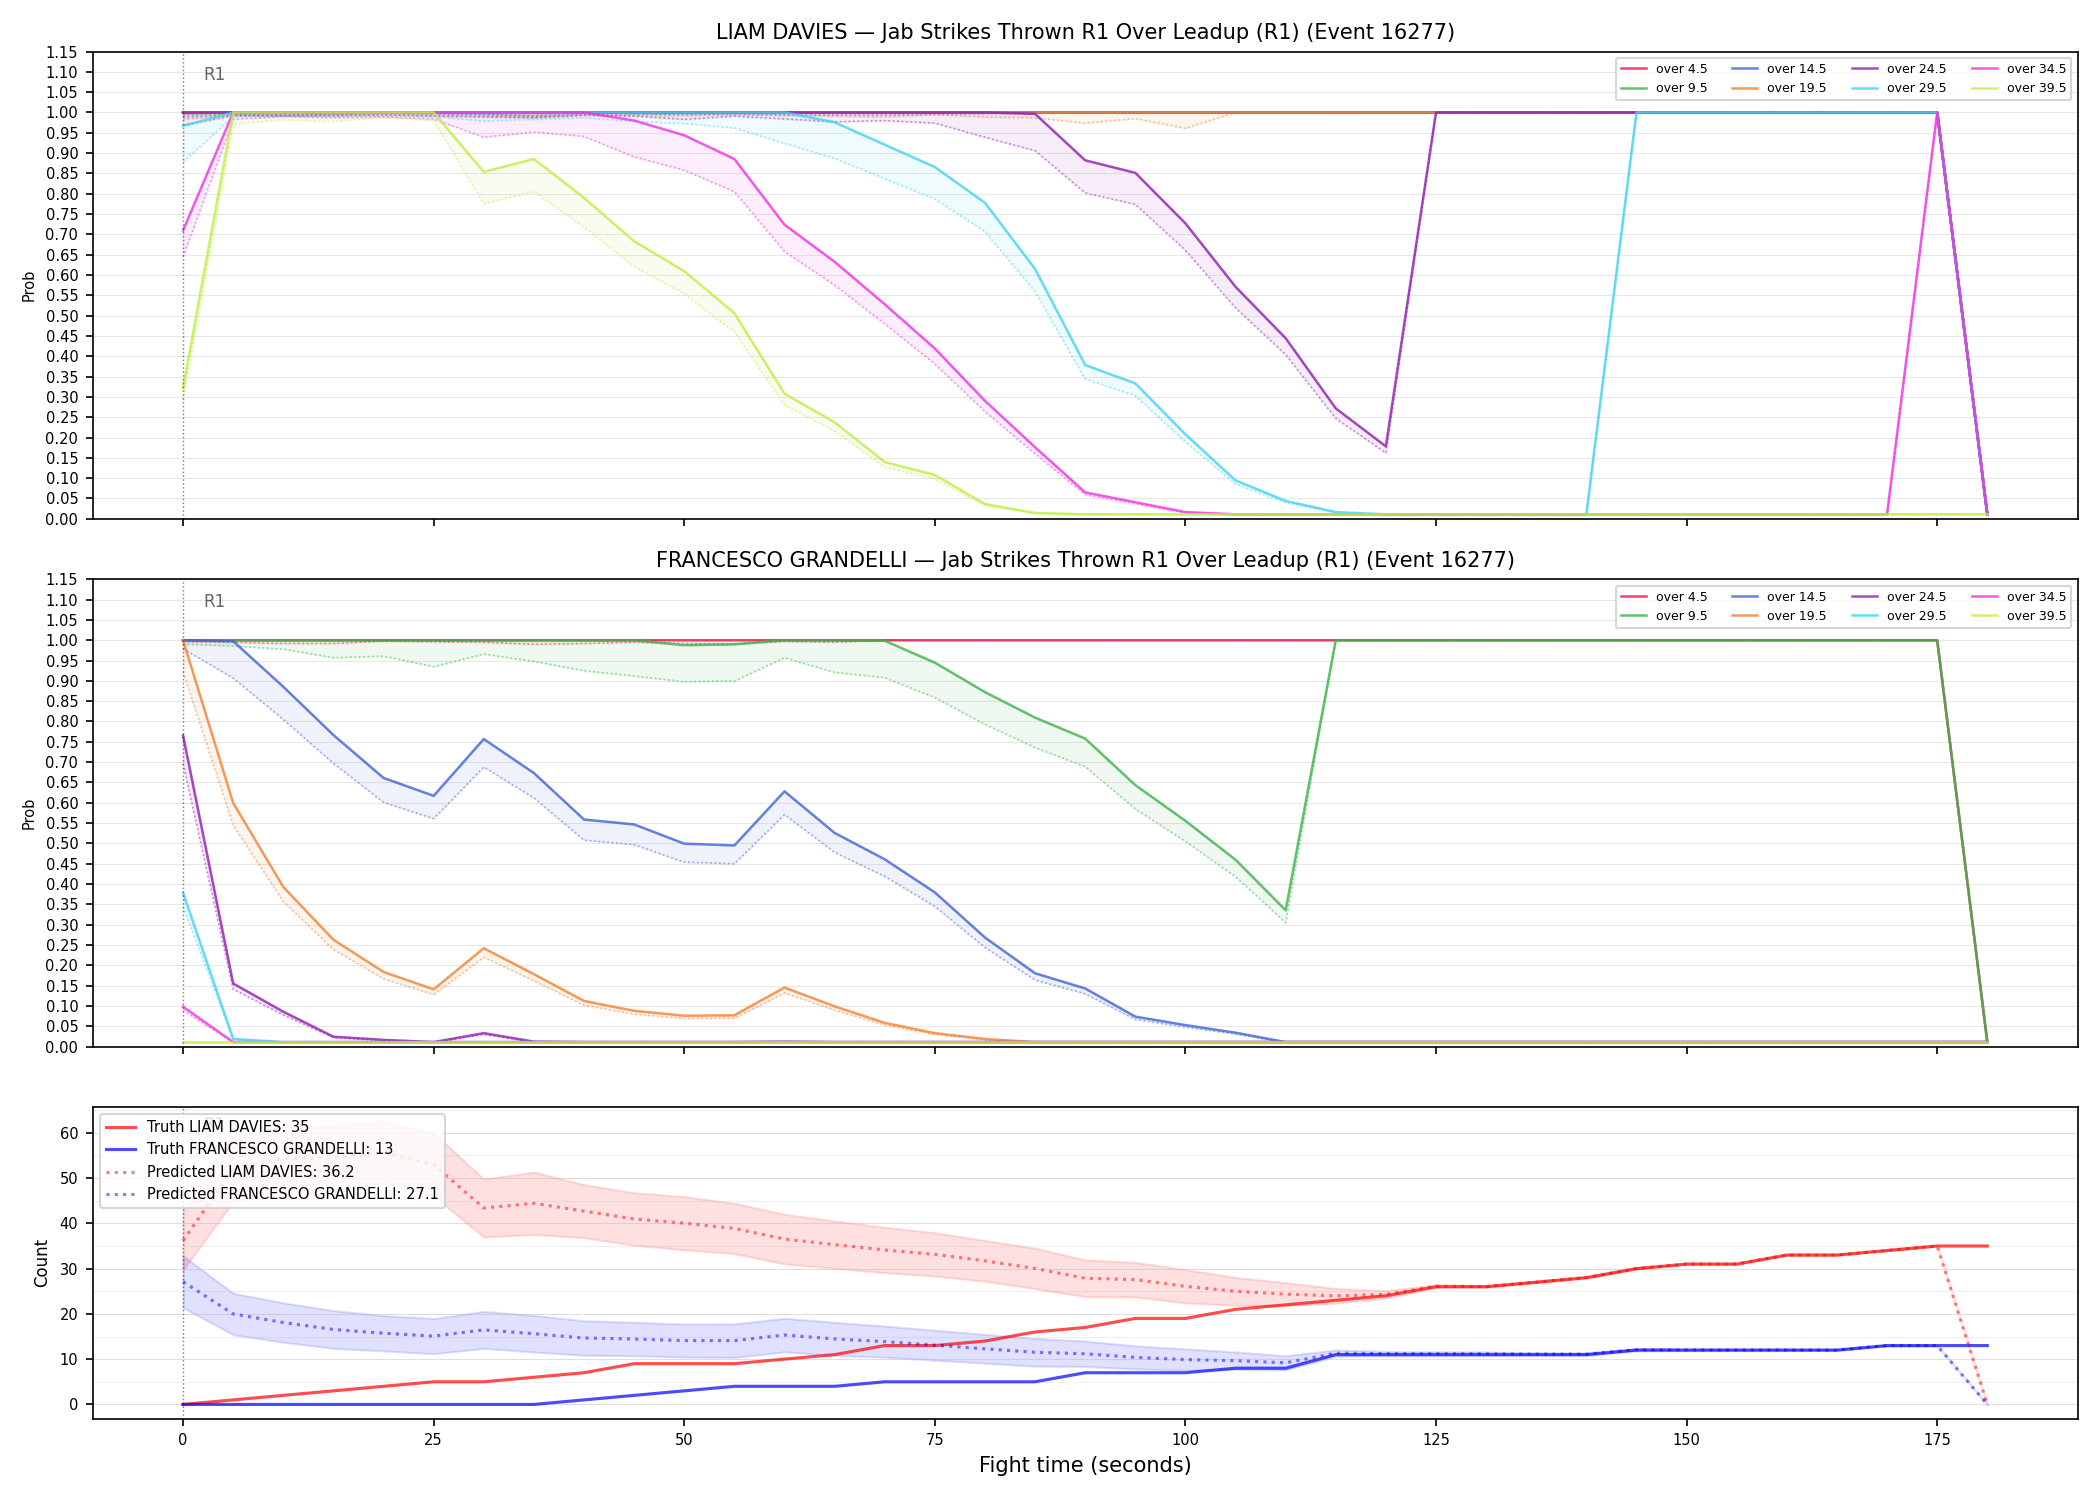Click x-axis tick label 175
This screenshot has height=1500, width=2100.
point(1937,1440)
